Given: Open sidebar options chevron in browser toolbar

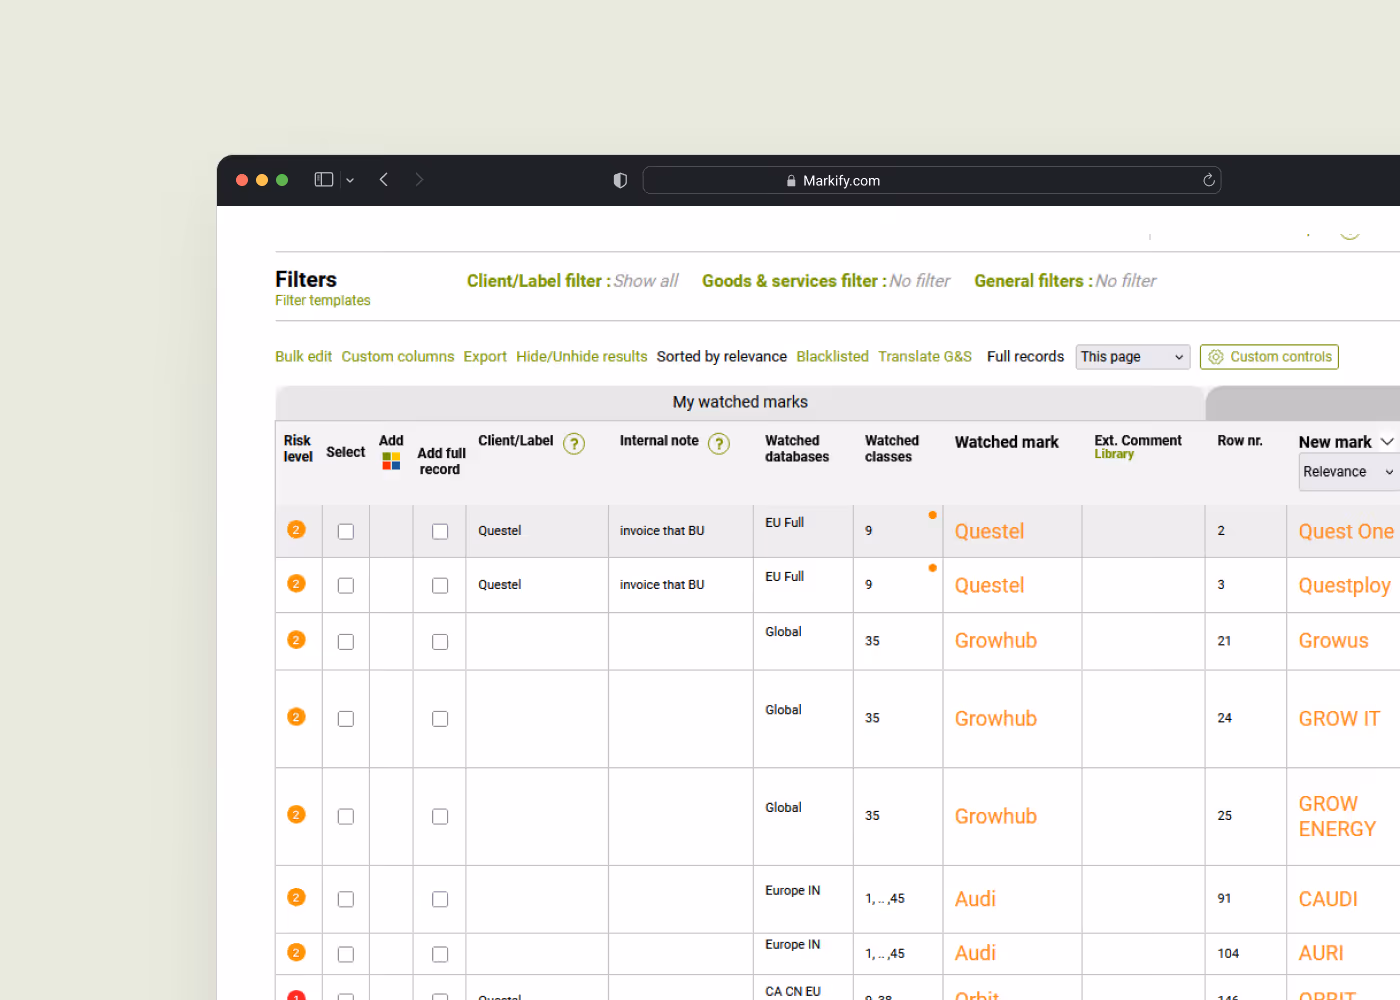Looking at the screenshot, I should [x=350, y=181].
